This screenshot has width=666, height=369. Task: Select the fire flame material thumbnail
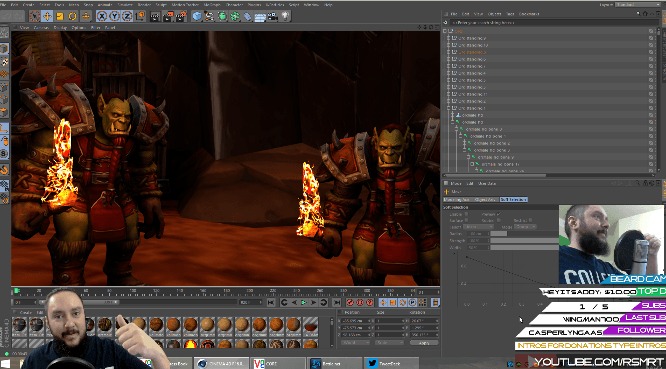tap(190, 344)
